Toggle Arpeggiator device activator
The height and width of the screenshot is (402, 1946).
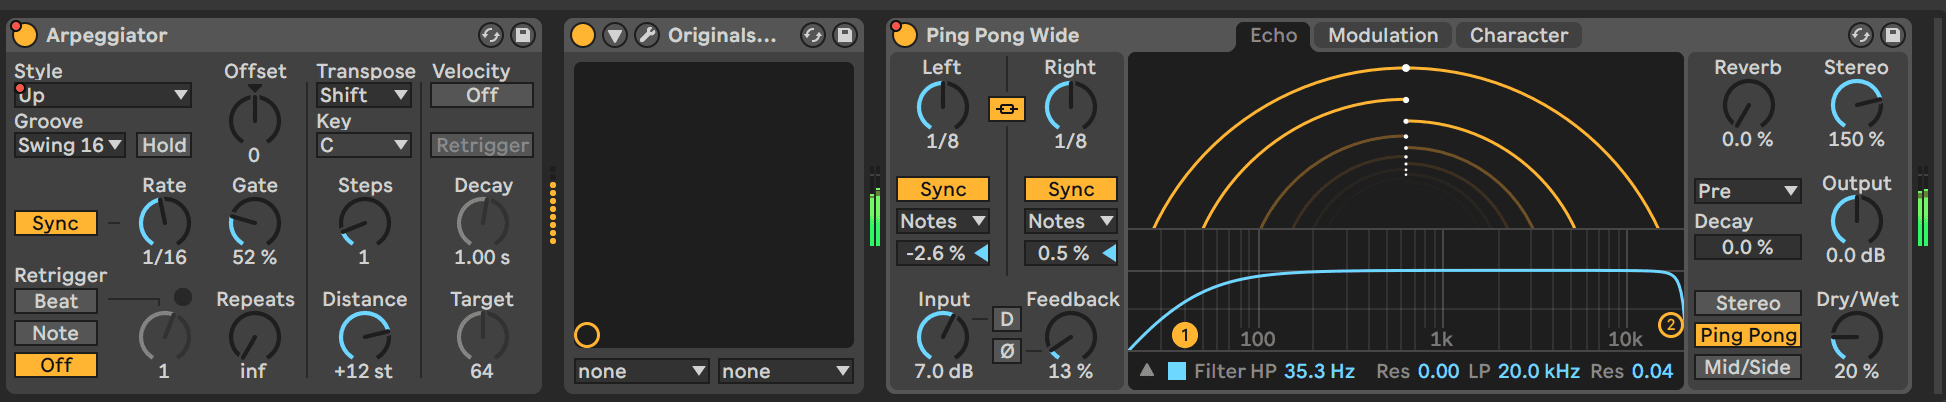point(24,35)
